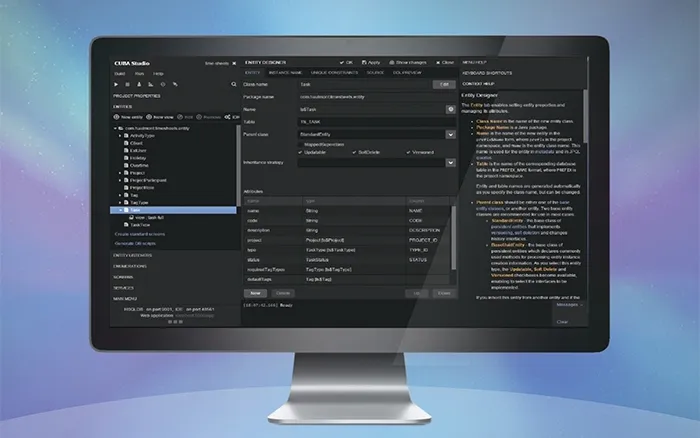Image resolution: width=700 pixels, height=438 pixels.
Task: Switch to the Unique Constraints tab
Action: point(334,73)
